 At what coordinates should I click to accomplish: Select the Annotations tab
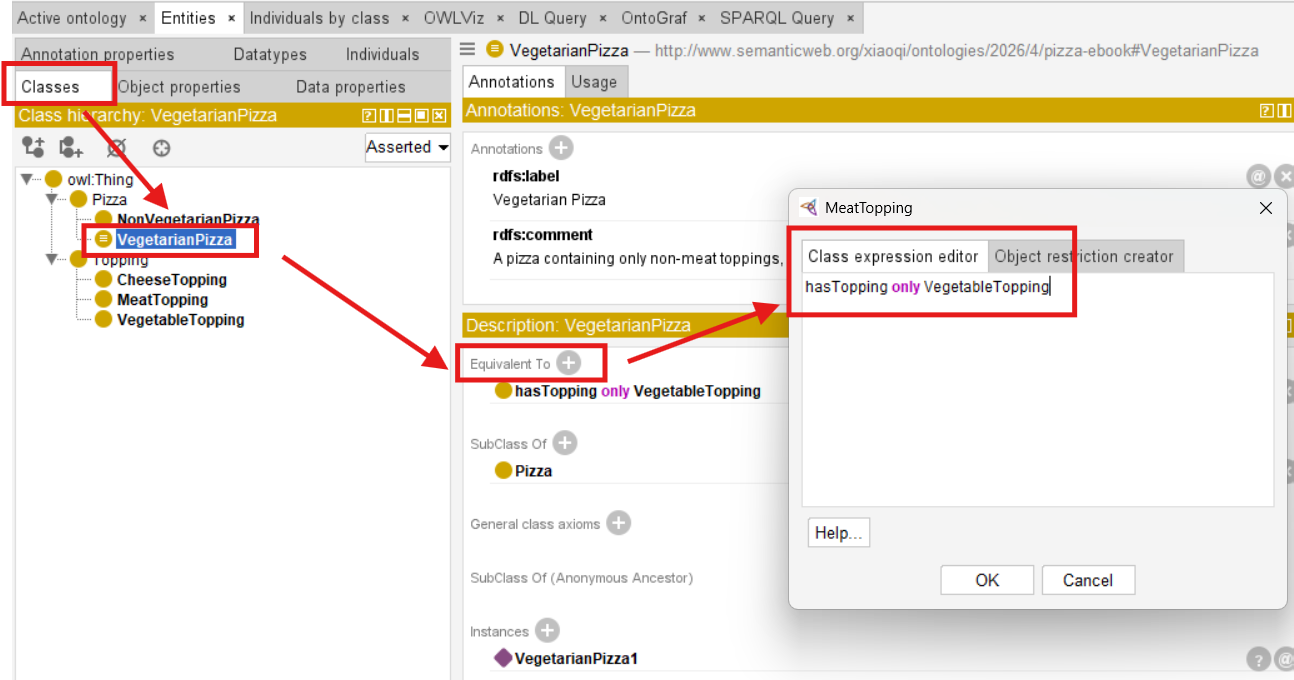(x=511, y=82)
